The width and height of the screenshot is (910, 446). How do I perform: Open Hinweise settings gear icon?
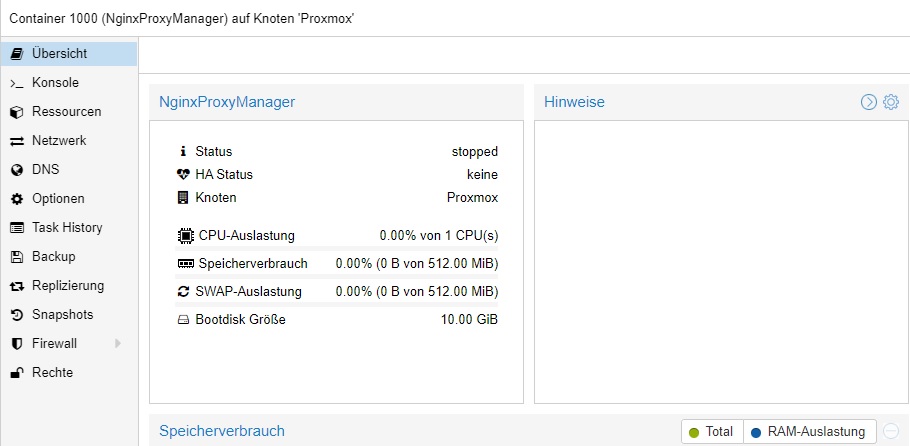point(891,102)
